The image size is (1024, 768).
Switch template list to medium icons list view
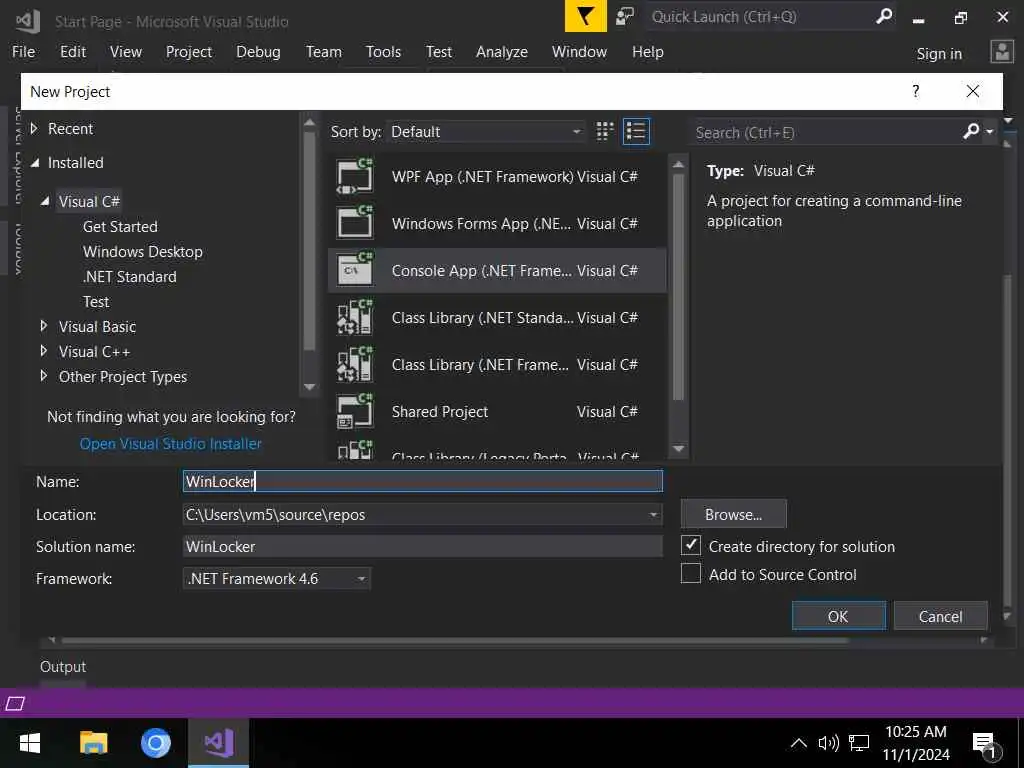pos(636,131)
